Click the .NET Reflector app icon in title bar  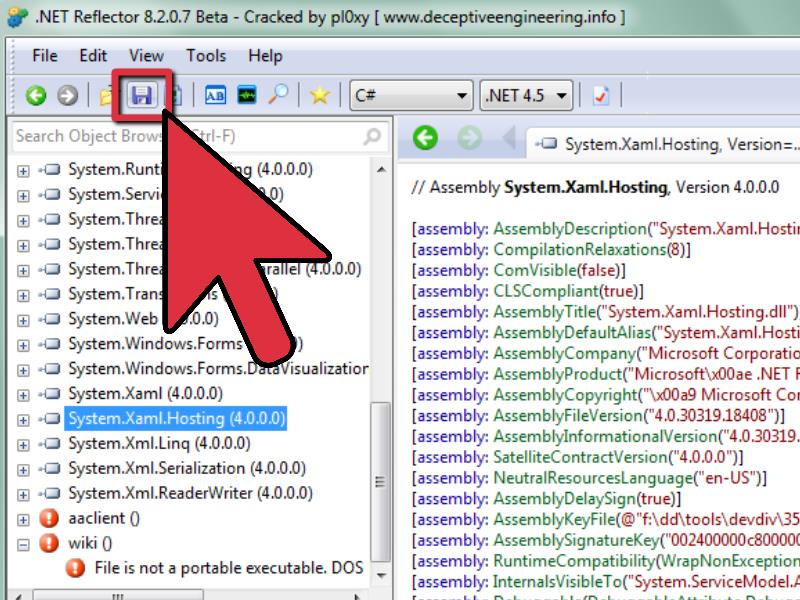18,16
